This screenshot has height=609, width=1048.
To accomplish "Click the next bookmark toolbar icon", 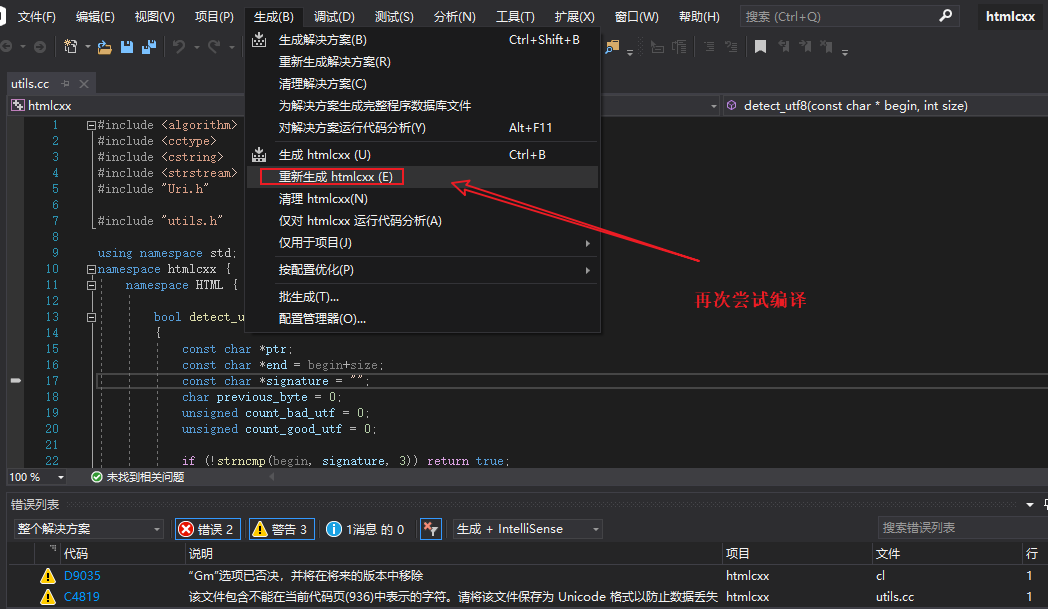I will pyautogui.click(x=806, y=44).
